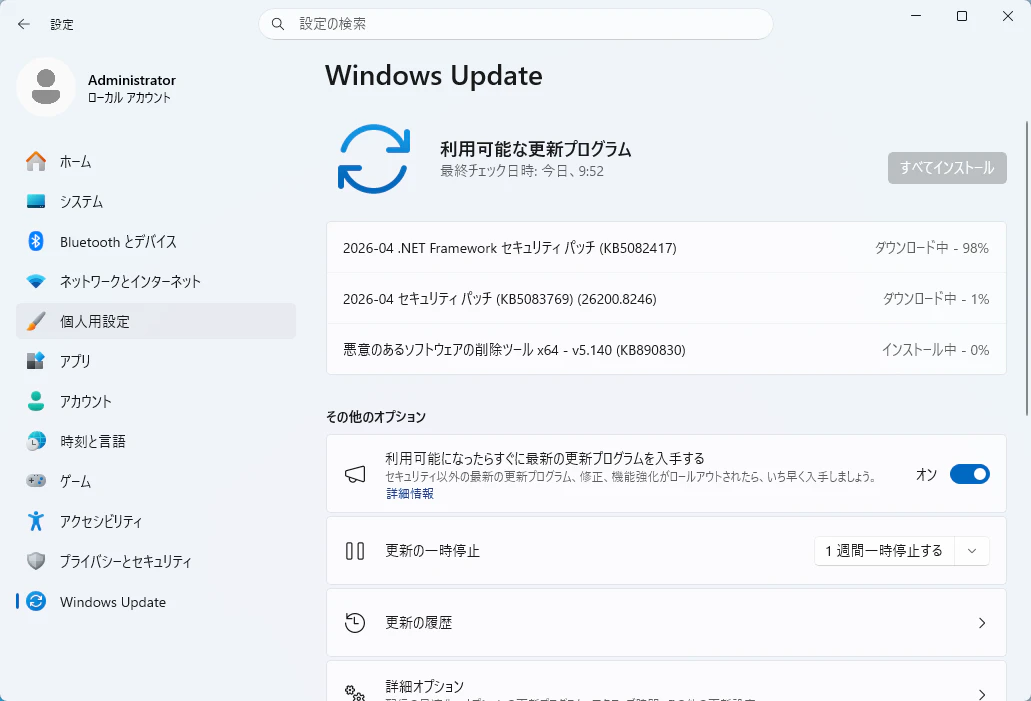Click the オン label beside the switch
Screen dimensions: 1031x701
[926, 474]
